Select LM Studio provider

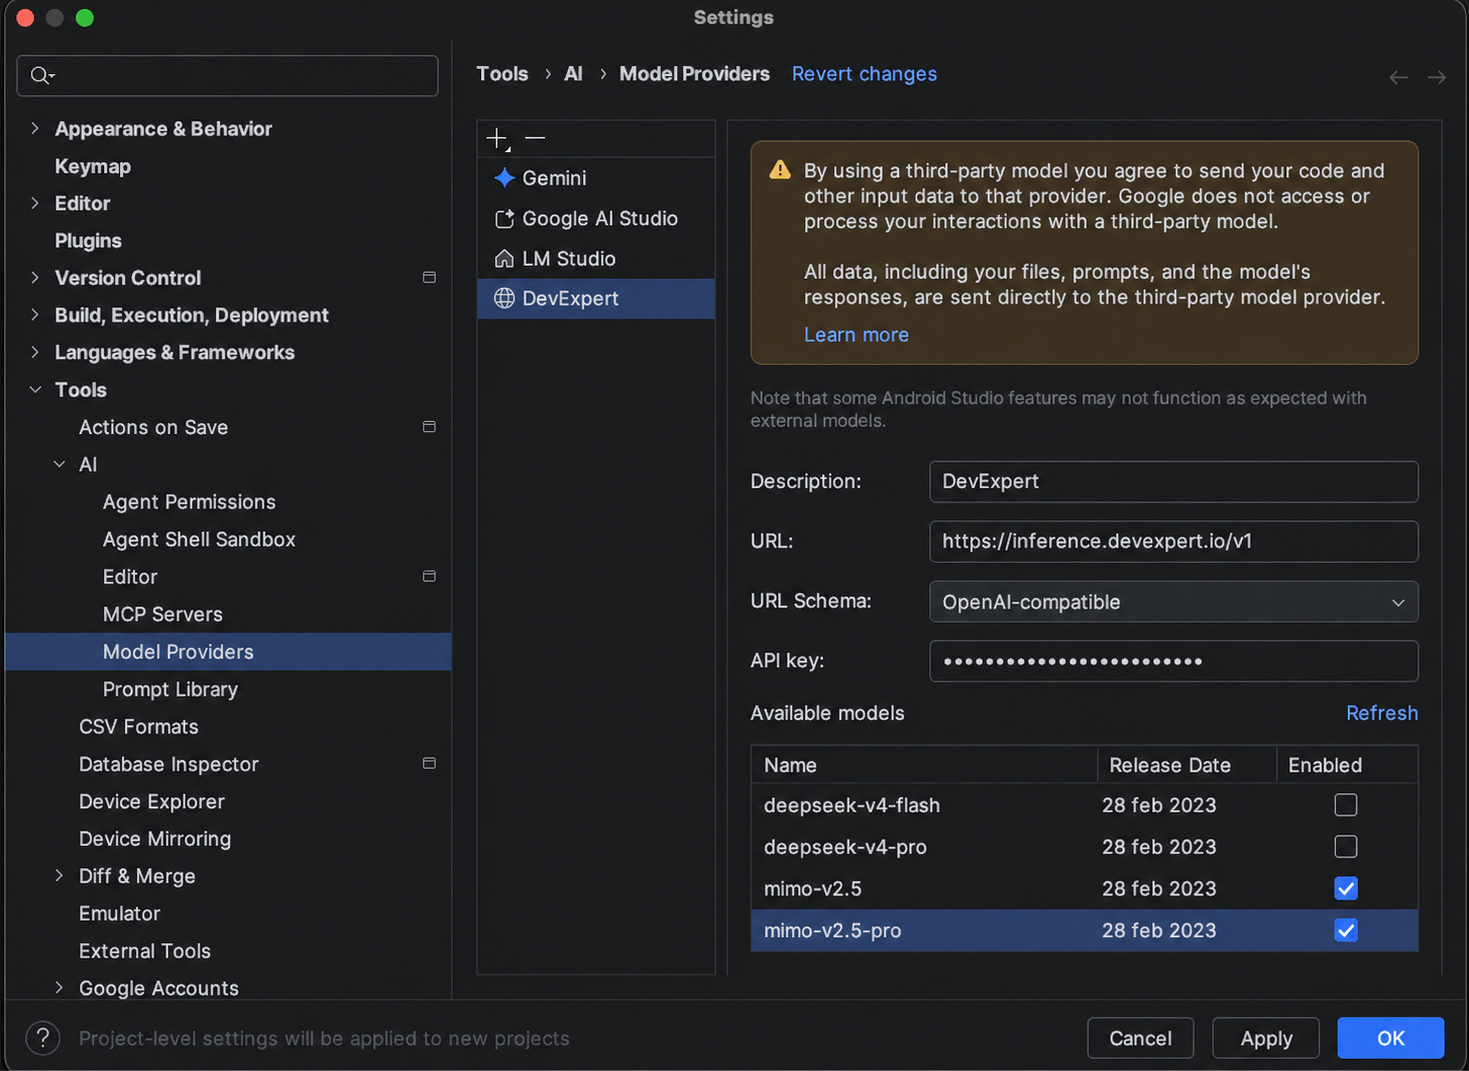point(596,258)
